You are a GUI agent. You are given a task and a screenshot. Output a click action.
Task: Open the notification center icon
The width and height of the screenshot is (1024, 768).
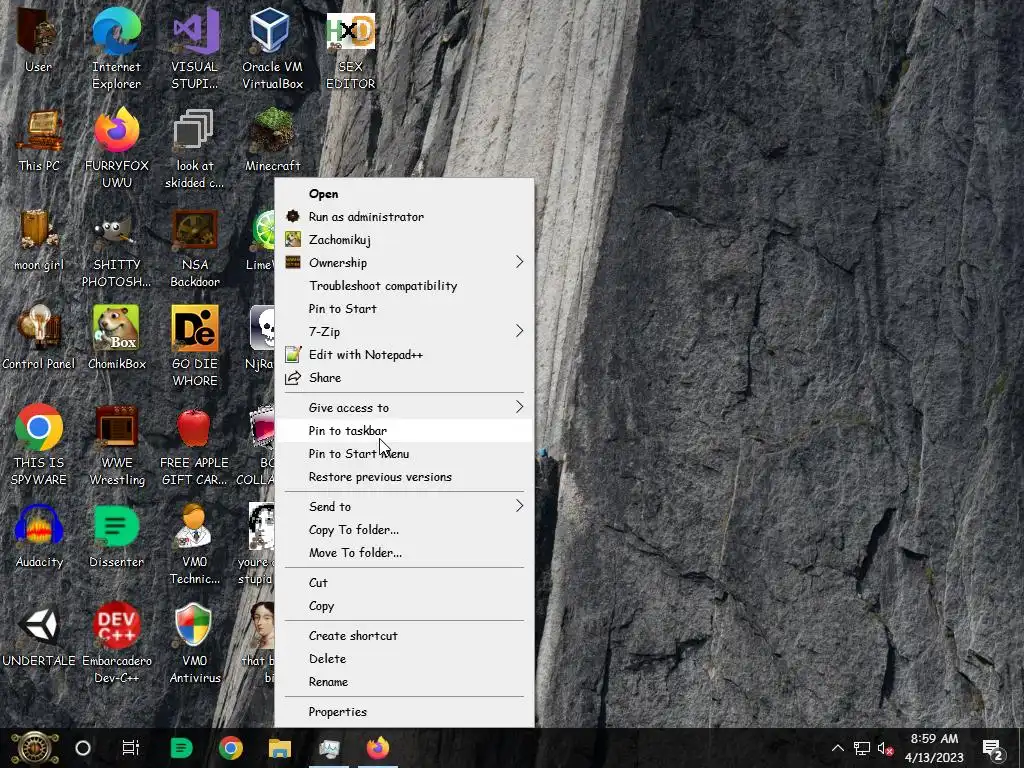(x=993, y=749)
